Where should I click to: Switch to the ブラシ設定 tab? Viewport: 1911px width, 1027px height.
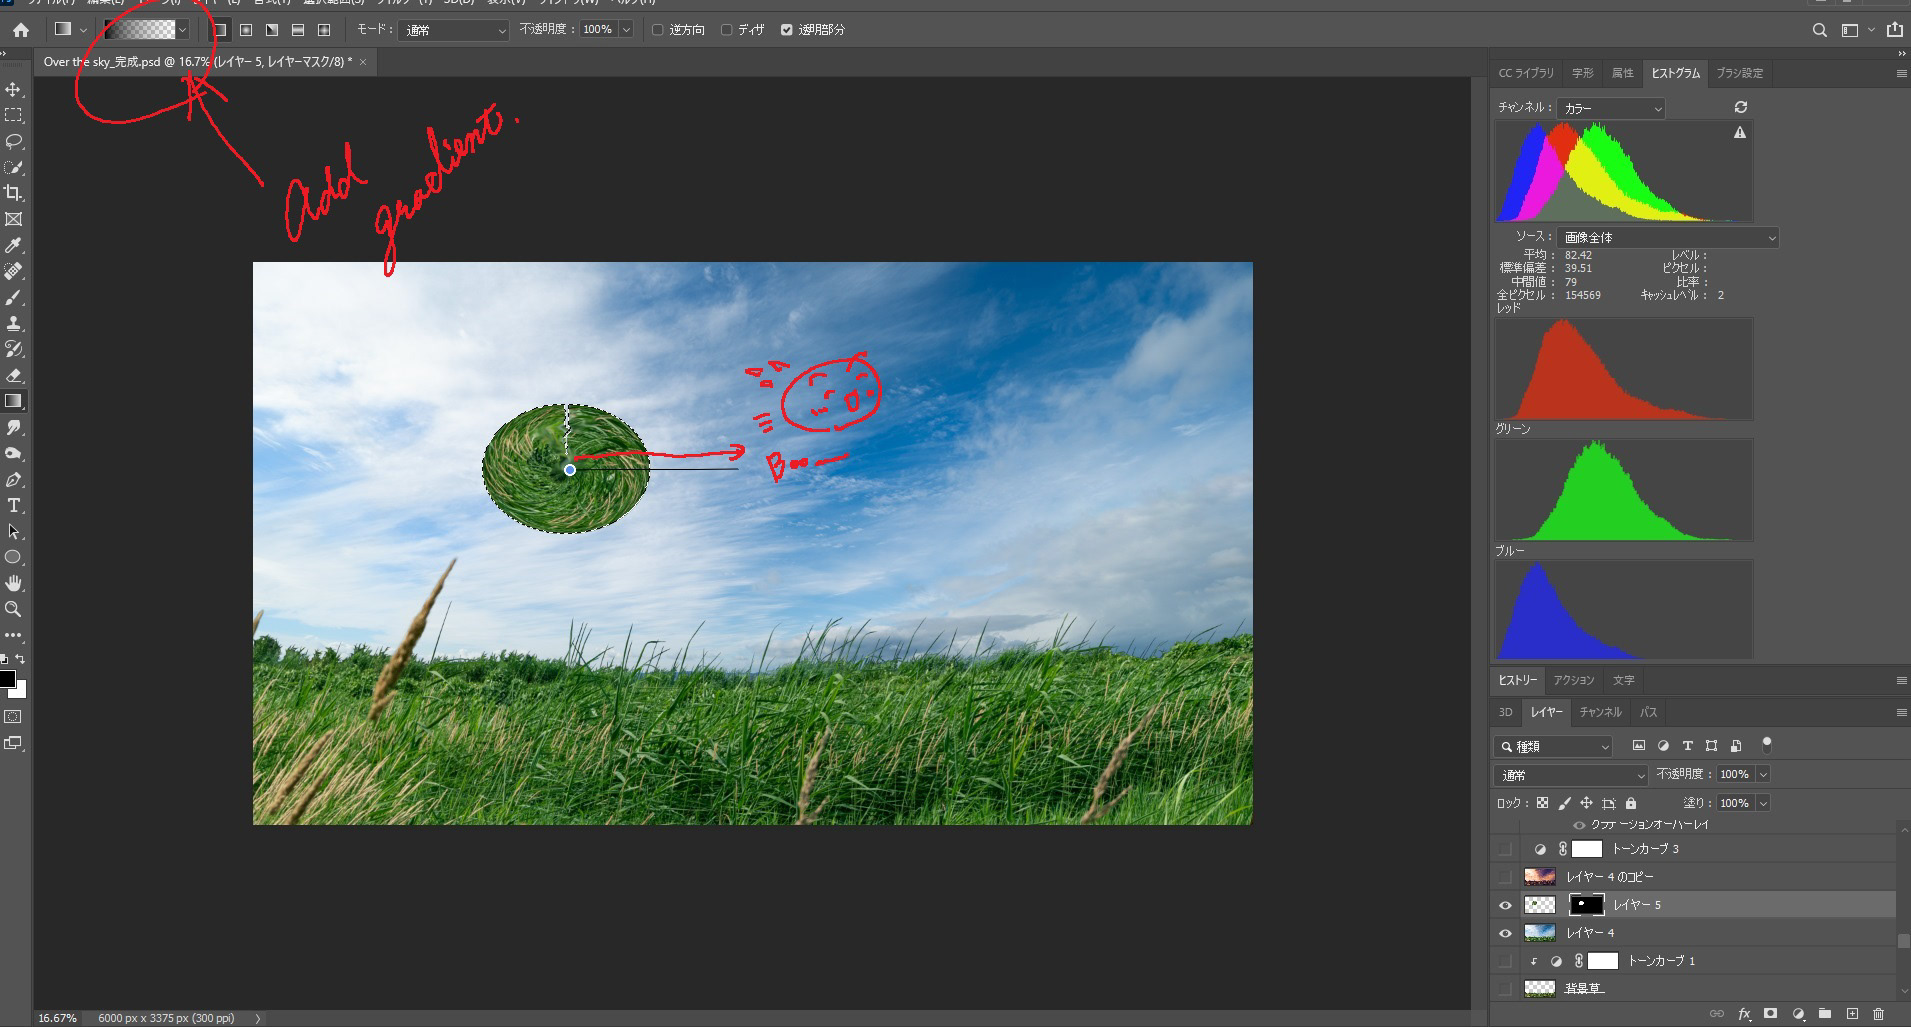tap(1740, 73)
